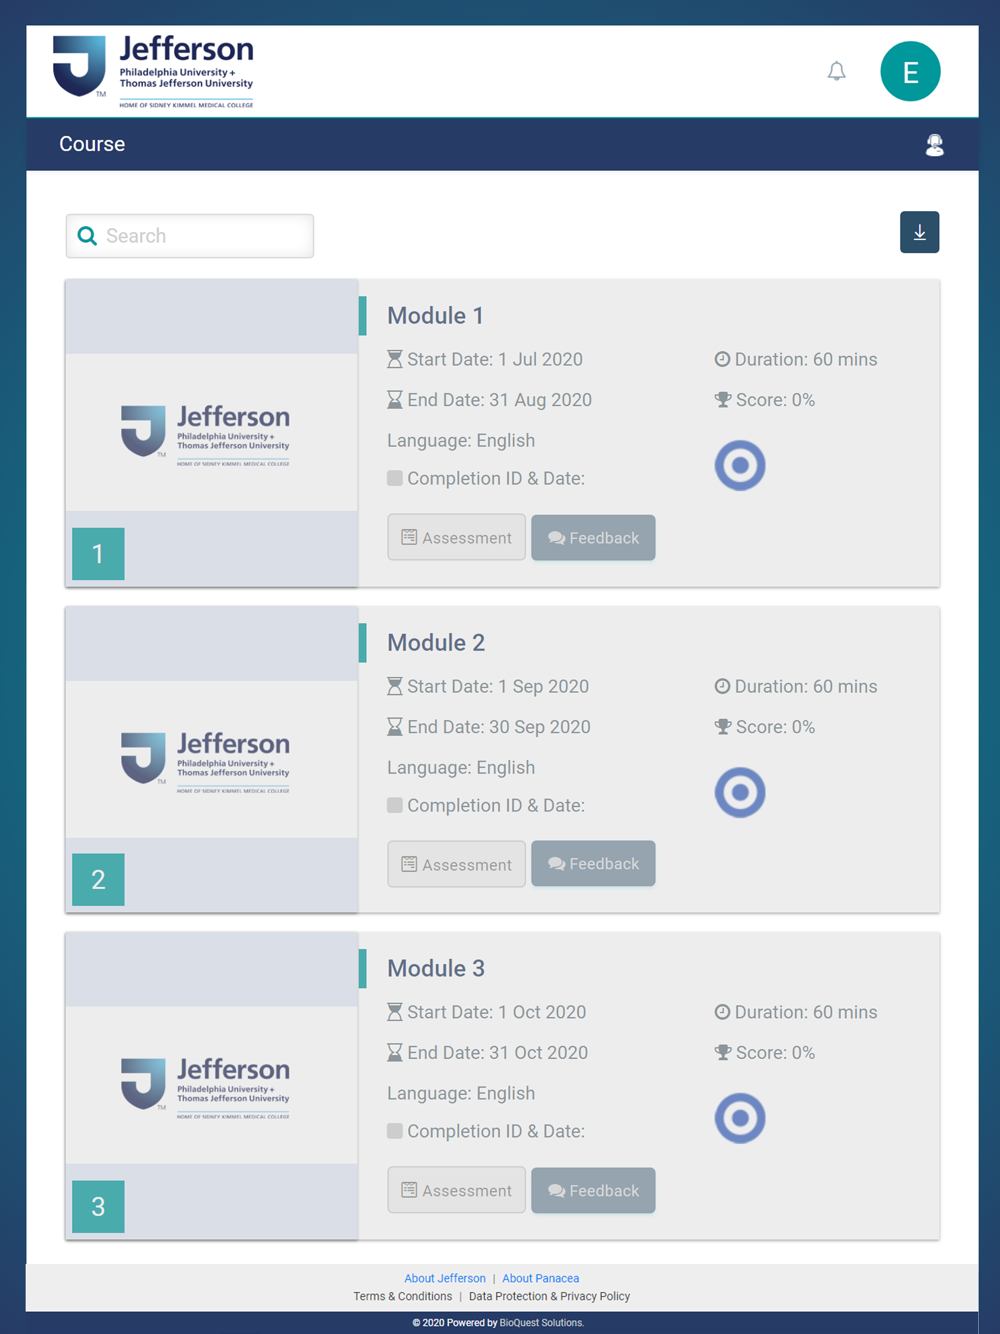Click the Module 3 title
This screenshot has width=1000, height=1334.
(436, 969)
